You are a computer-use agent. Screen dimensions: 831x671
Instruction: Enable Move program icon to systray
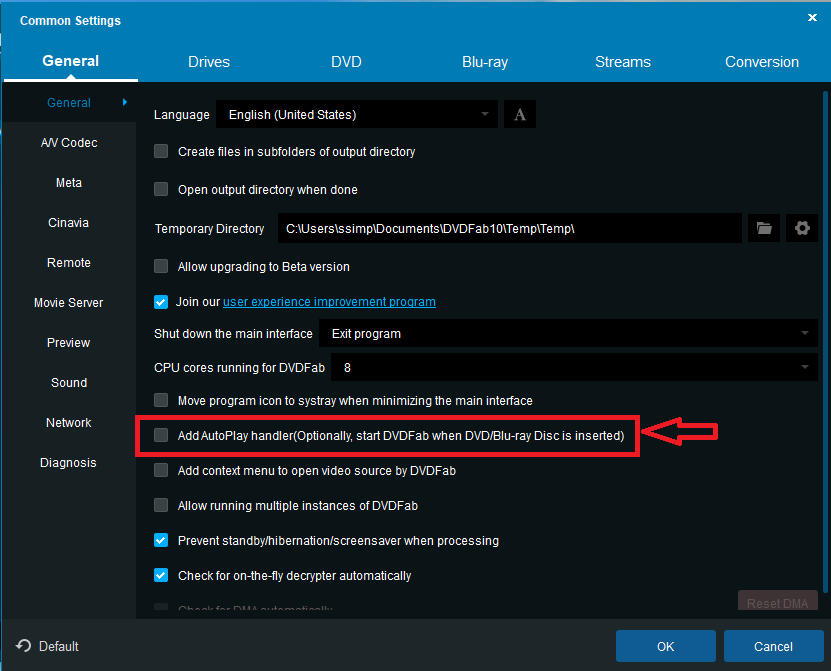[161, 400]
